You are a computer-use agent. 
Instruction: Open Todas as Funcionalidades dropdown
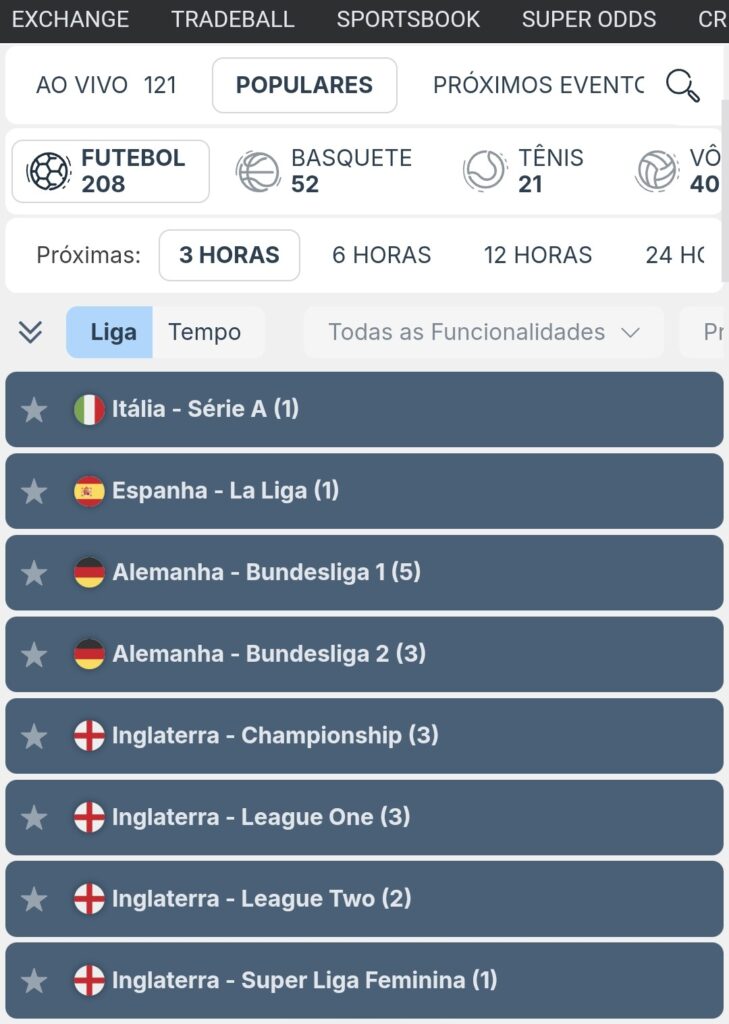click(483, 332)
